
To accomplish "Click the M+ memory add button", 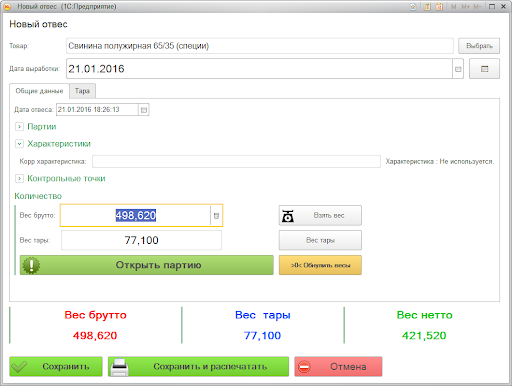I will click(x=465, y=7).
